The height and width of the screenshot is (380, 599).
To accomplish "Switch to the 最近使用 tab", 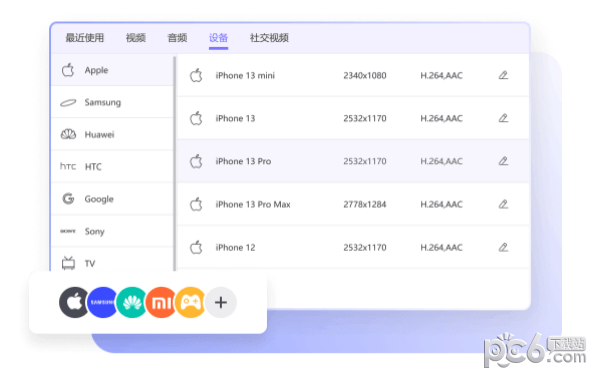I will tap(85, 38).
